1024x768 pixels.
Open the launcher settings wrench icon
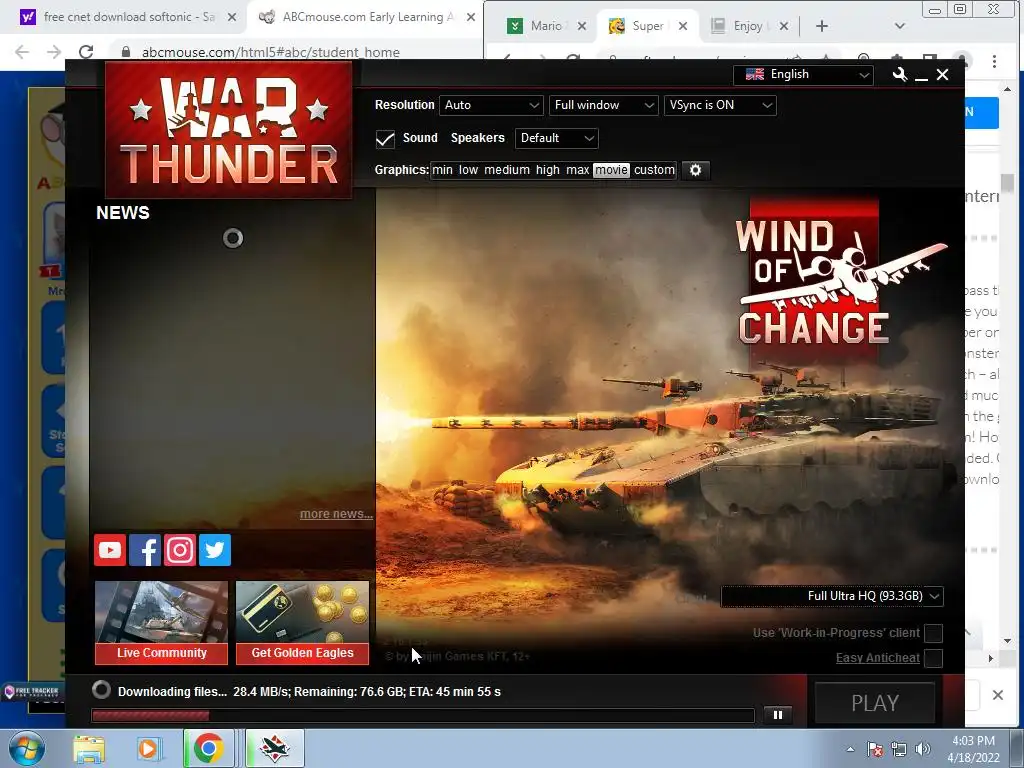coord(900,74)
